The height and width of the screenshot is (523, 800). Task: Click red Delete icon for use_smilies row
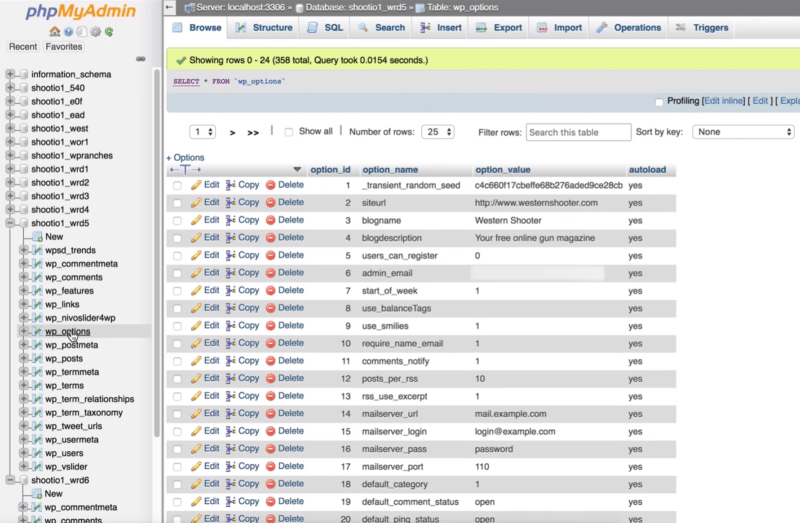[270, 326]
